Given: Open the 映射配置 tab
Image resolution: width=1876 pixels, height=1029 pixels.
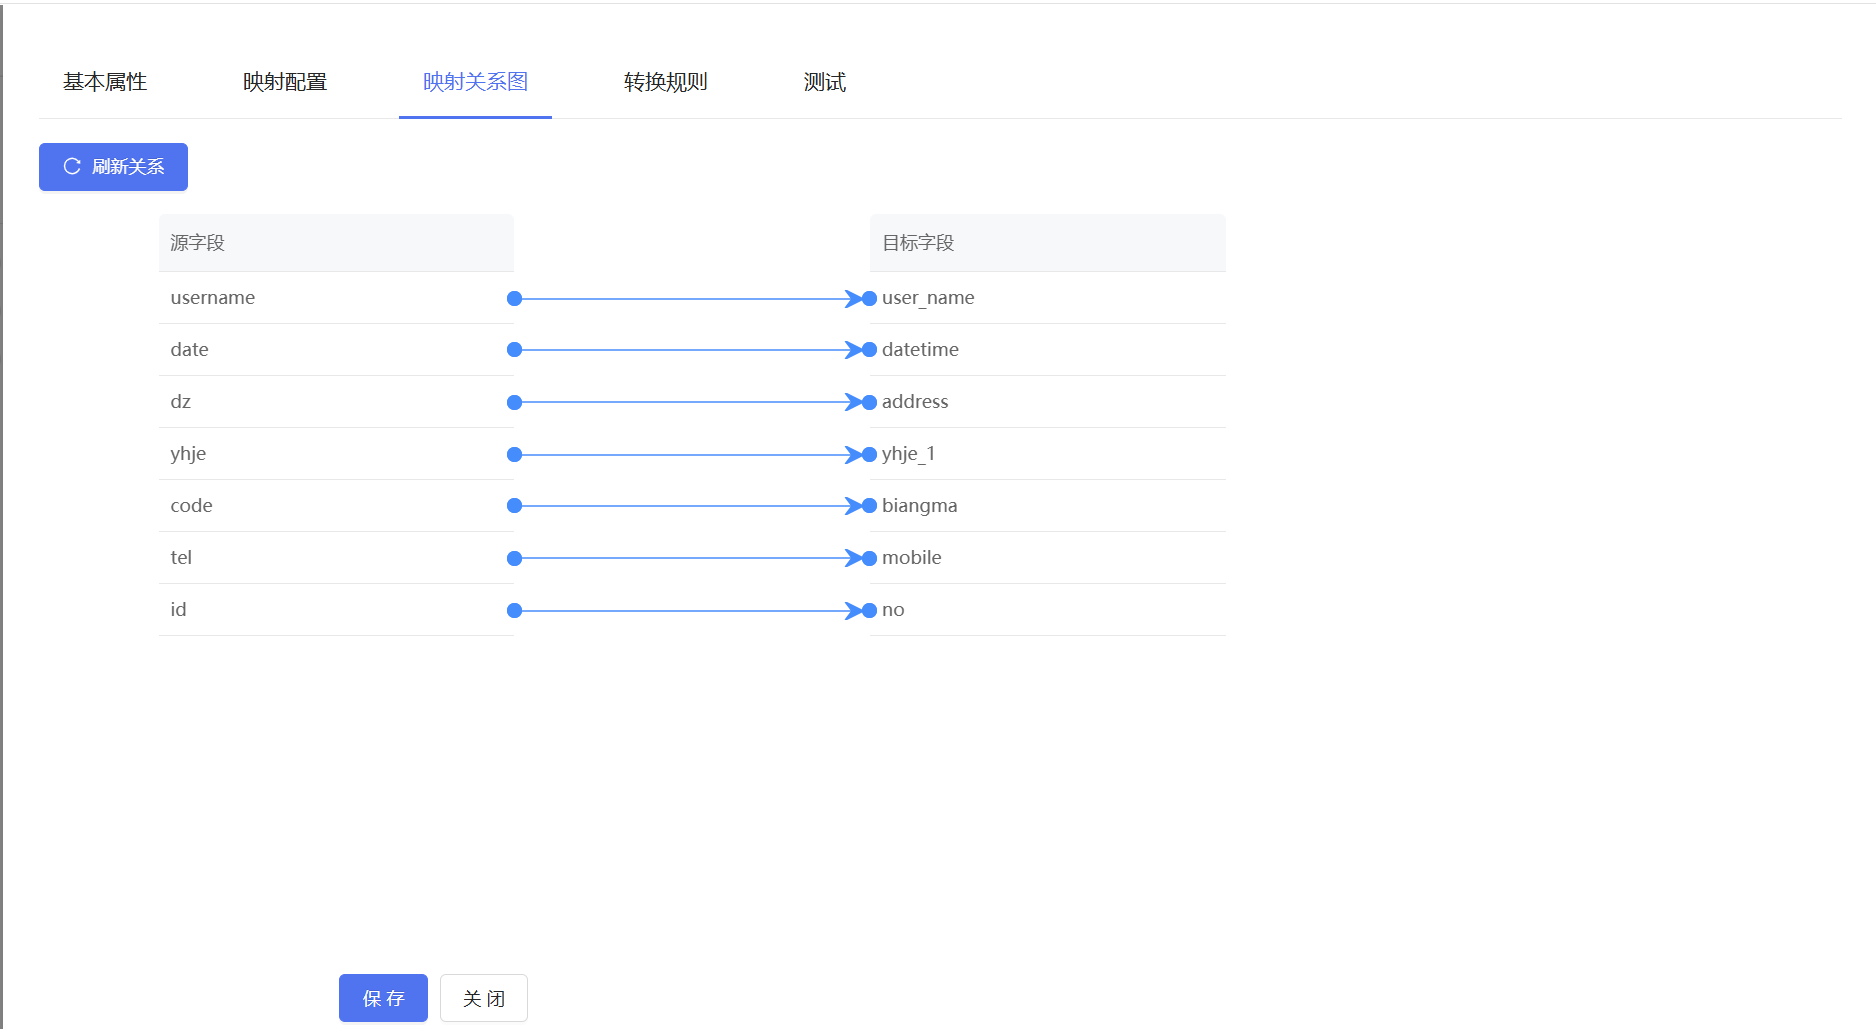Looking at the screenshot, I should pyautogui.click(x=285, y=82).
